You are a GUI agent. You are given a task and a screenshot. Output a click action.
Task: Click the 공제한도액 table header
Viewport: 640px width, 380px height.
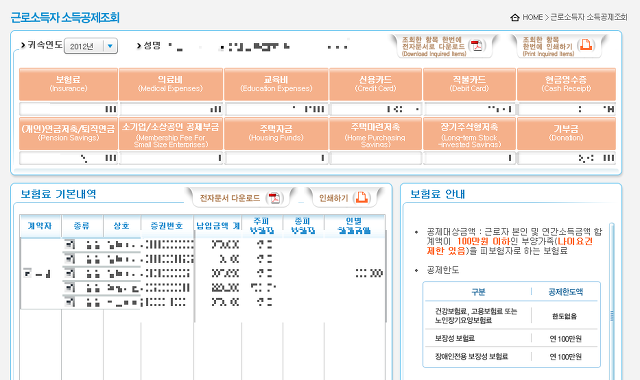coord(565,292)
